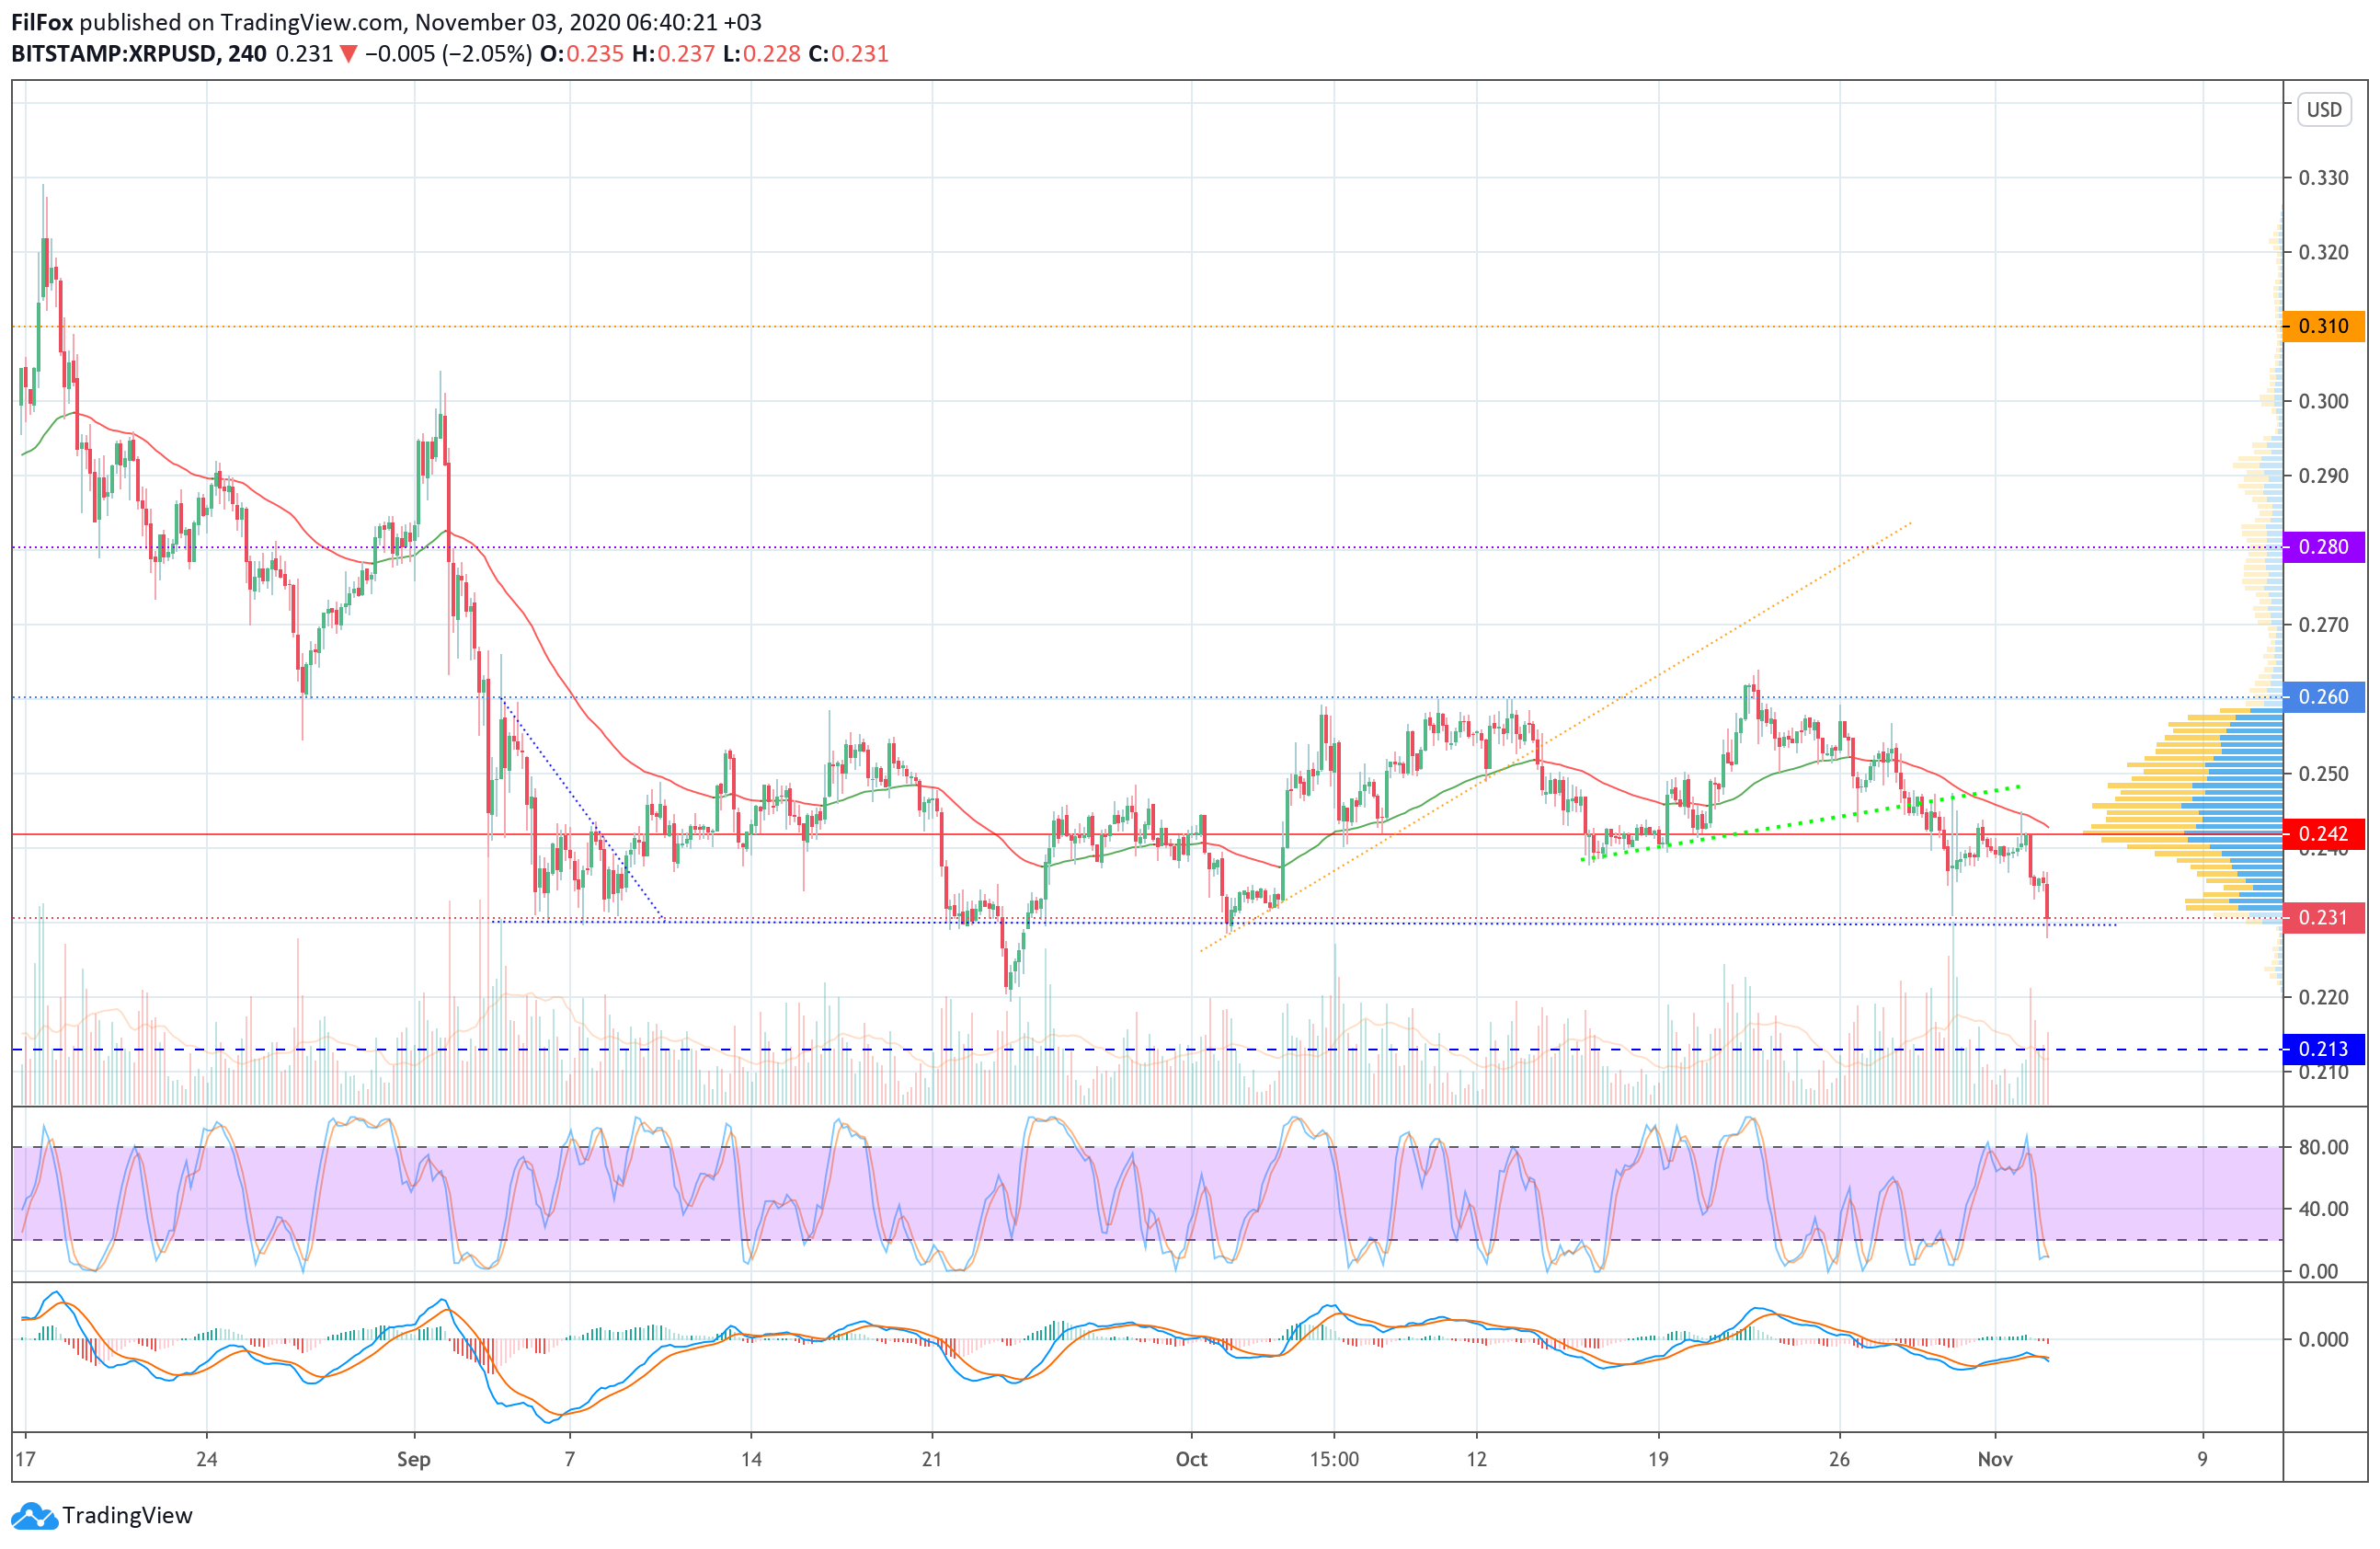Viewport: 2380px width, 1549px height.
Task: Click the 80.00 stochastic scale label
Action: (2323, 1147)
